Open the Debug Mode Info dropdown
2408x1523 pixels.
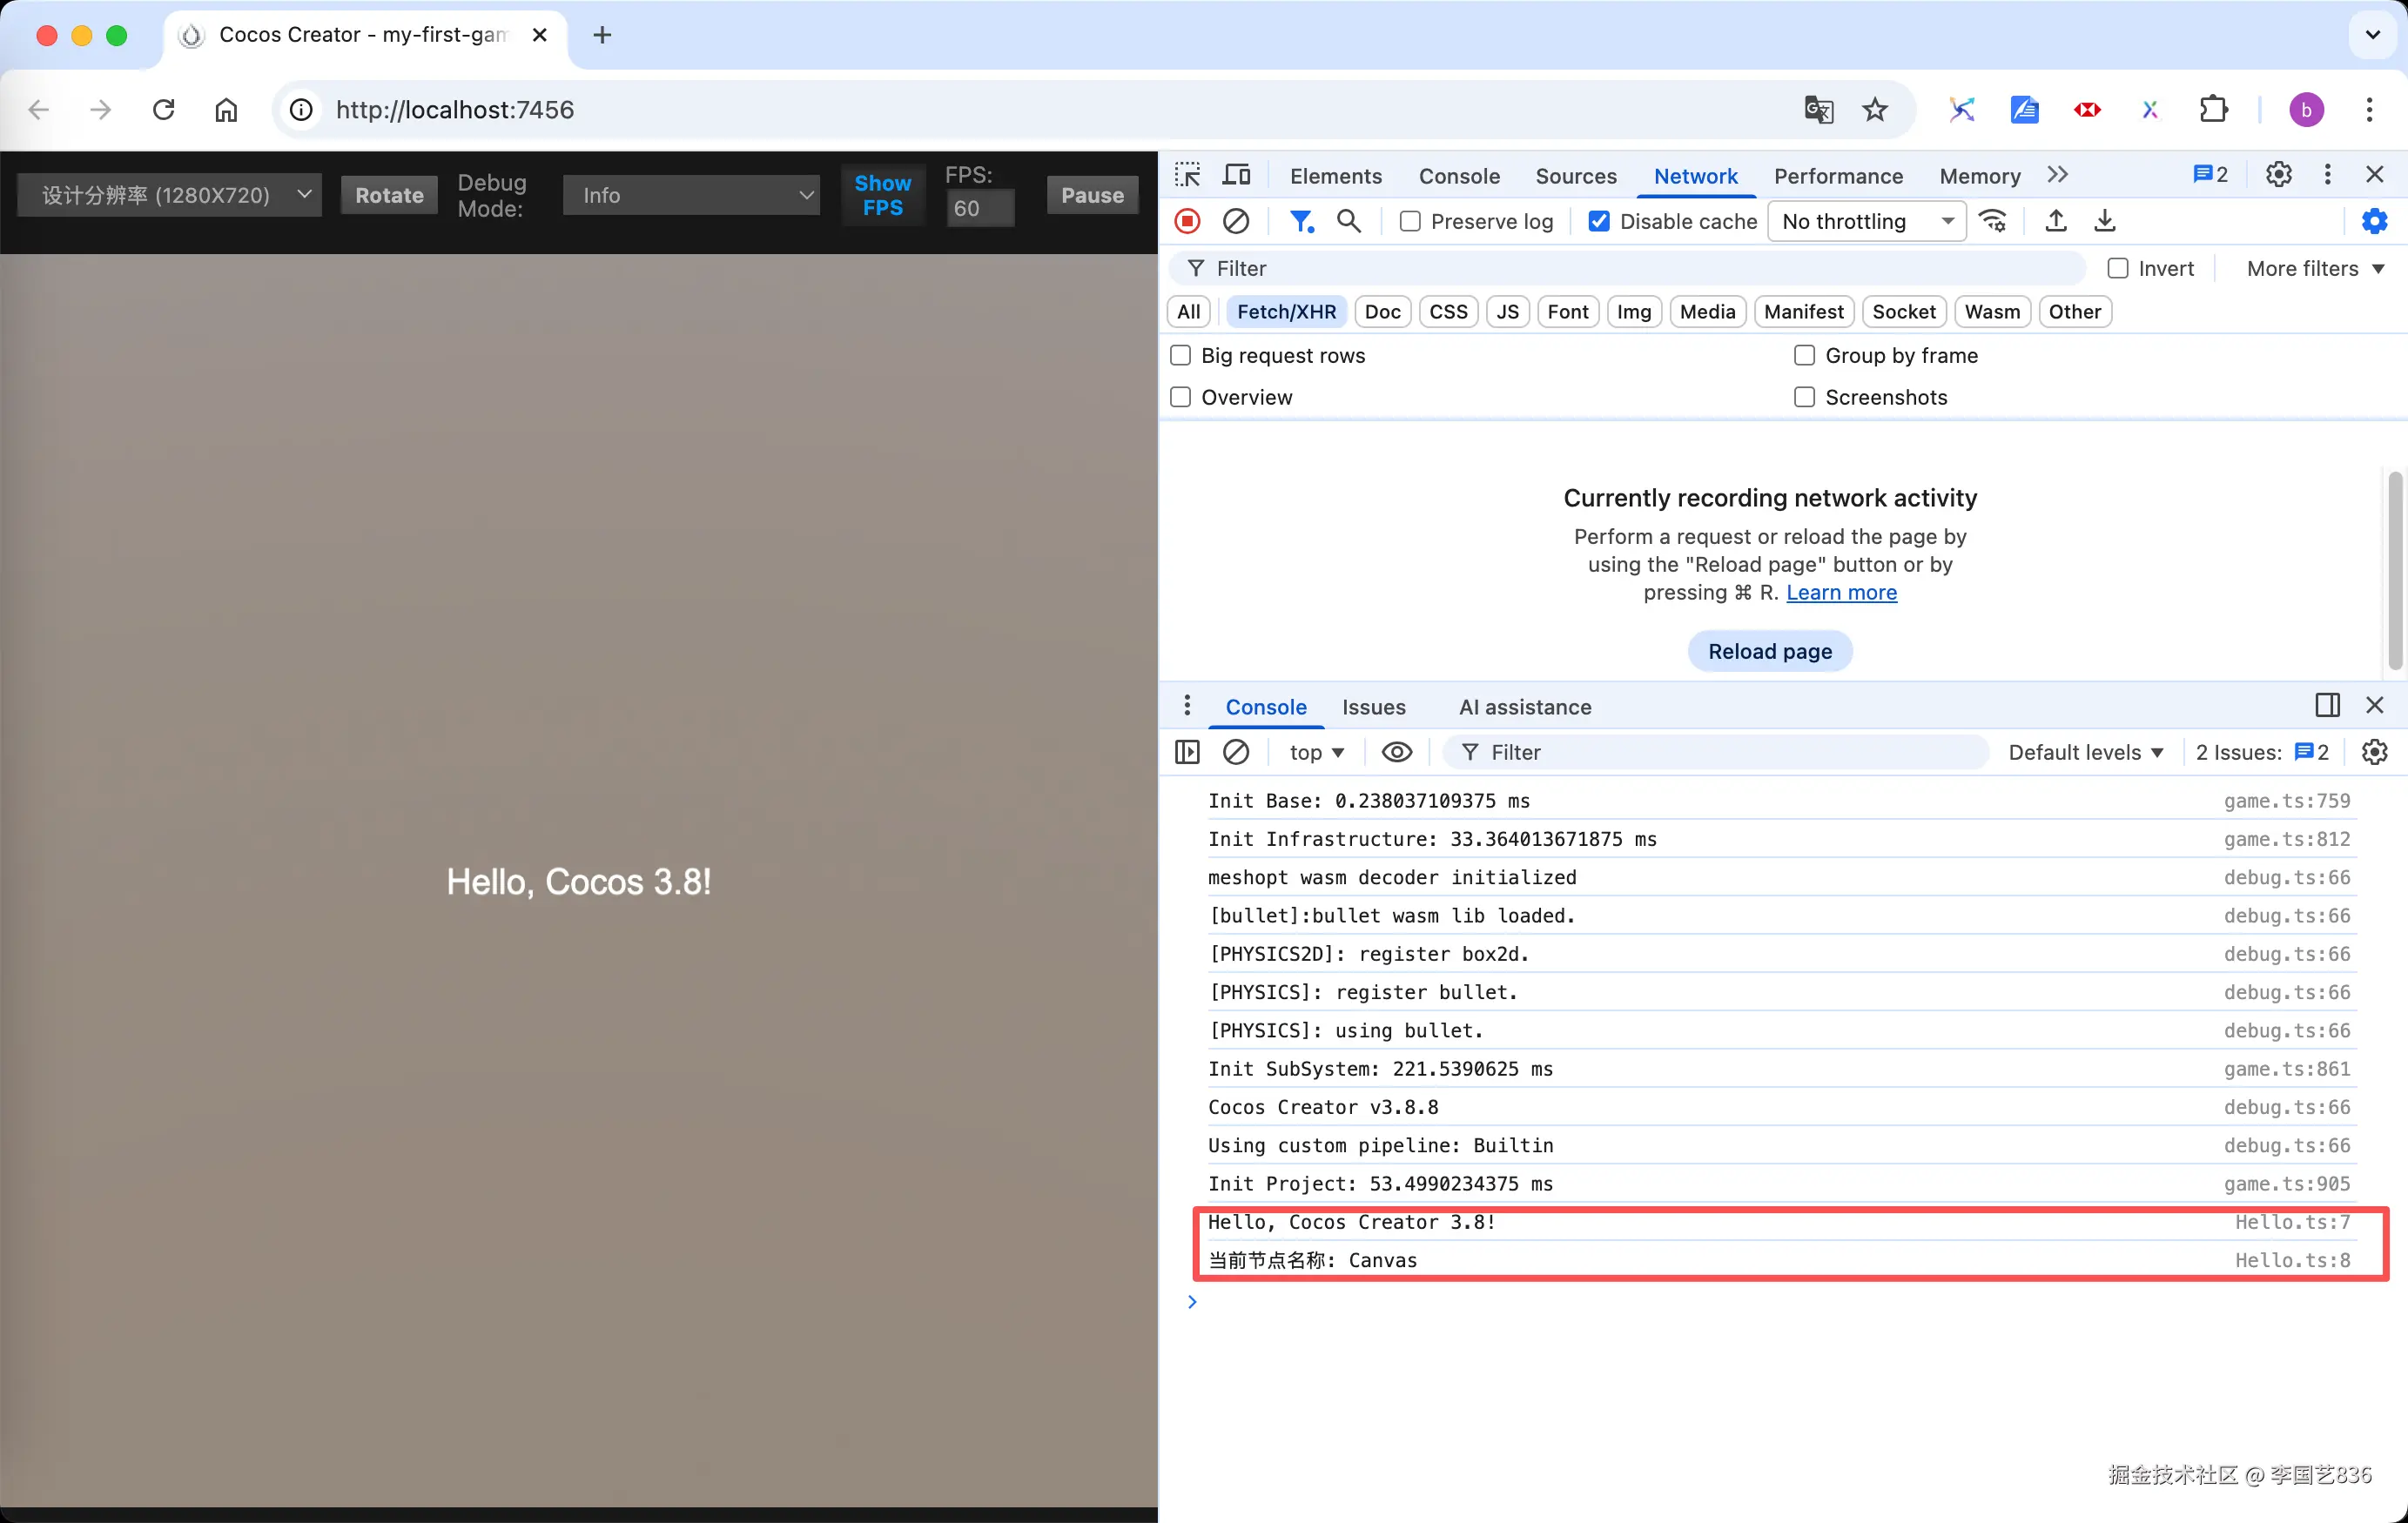tap(691, 195)
